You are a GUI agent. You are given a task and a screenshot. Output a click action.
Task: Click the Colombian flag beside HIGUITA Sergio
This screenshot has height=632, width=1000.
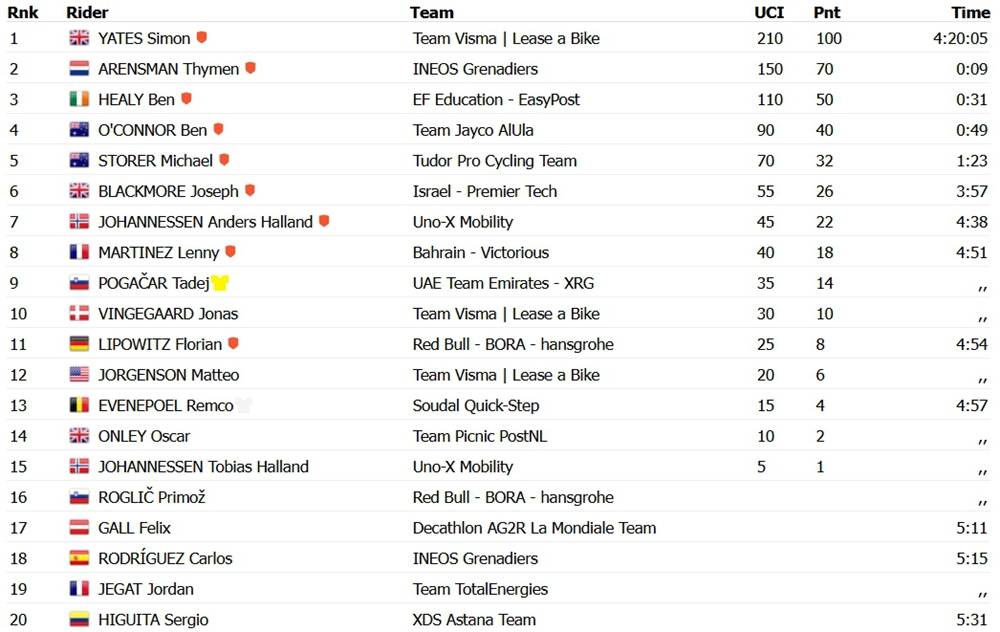pyautogui.click(x=79, y=620)
